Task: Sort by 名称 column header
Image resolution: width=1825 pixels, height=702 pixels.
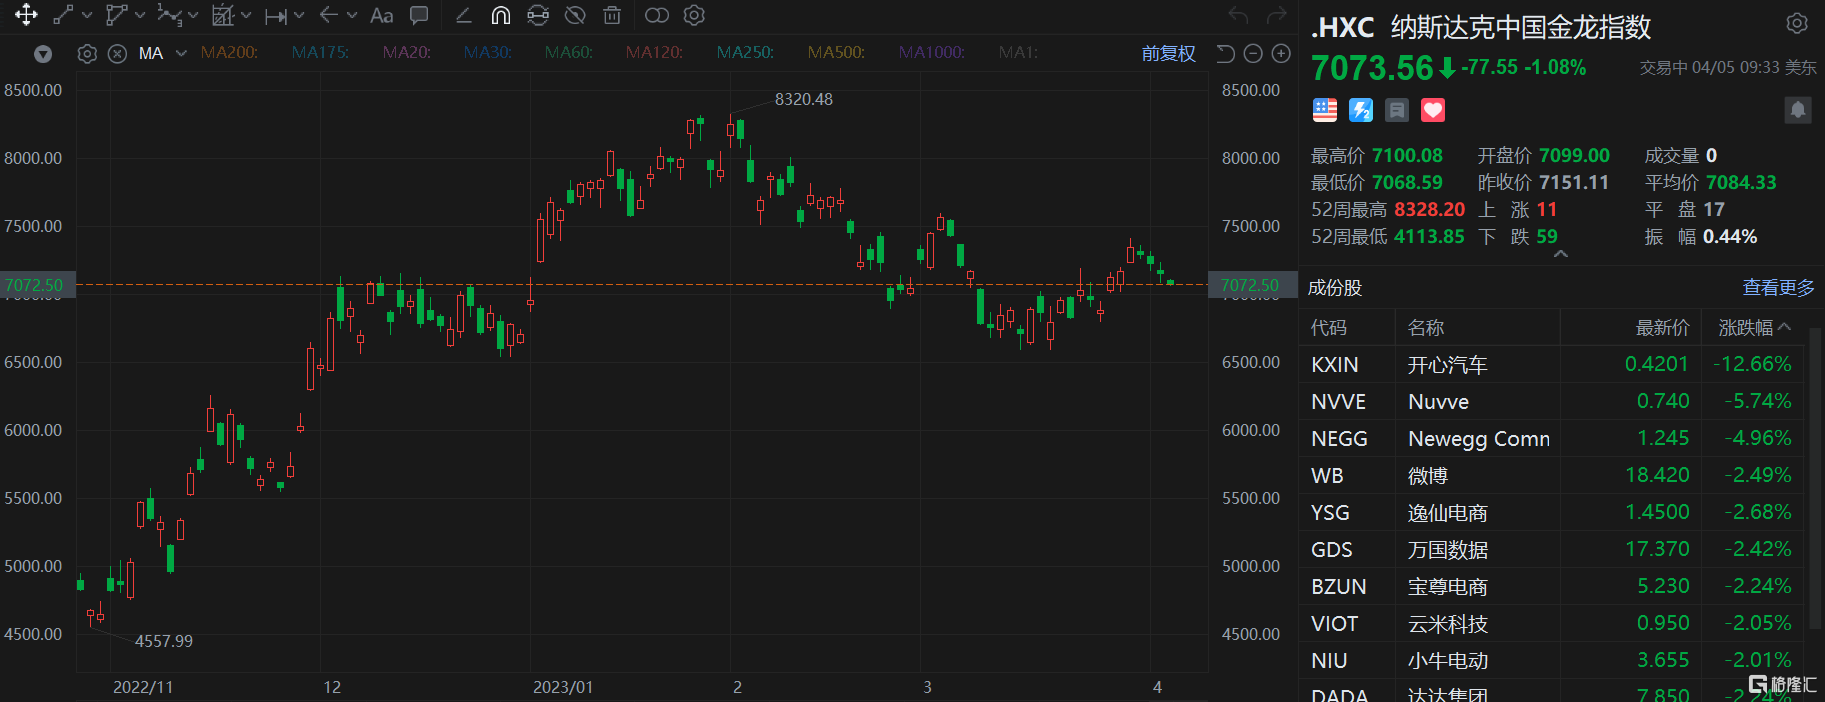Action: (x=1426, y=328)
